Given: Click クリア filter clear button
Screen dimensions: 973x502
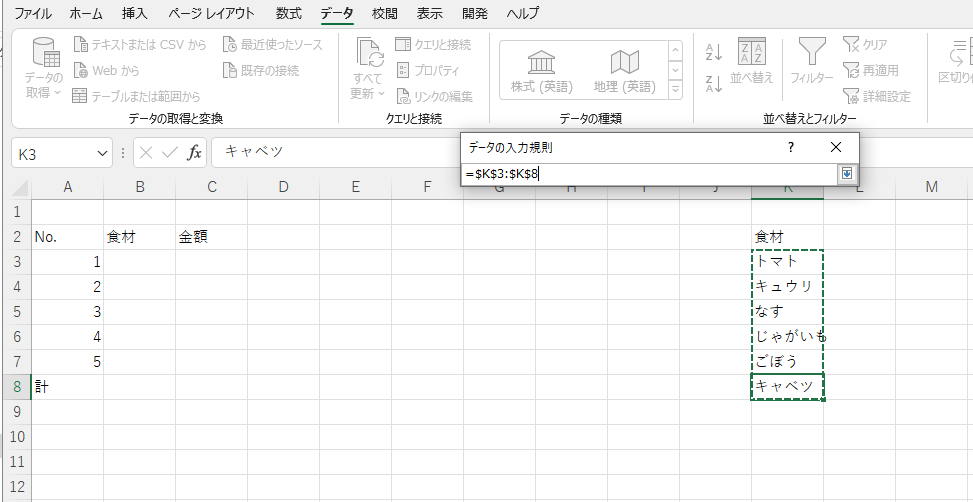Looking at the screenshot, I should pos(865,45).
